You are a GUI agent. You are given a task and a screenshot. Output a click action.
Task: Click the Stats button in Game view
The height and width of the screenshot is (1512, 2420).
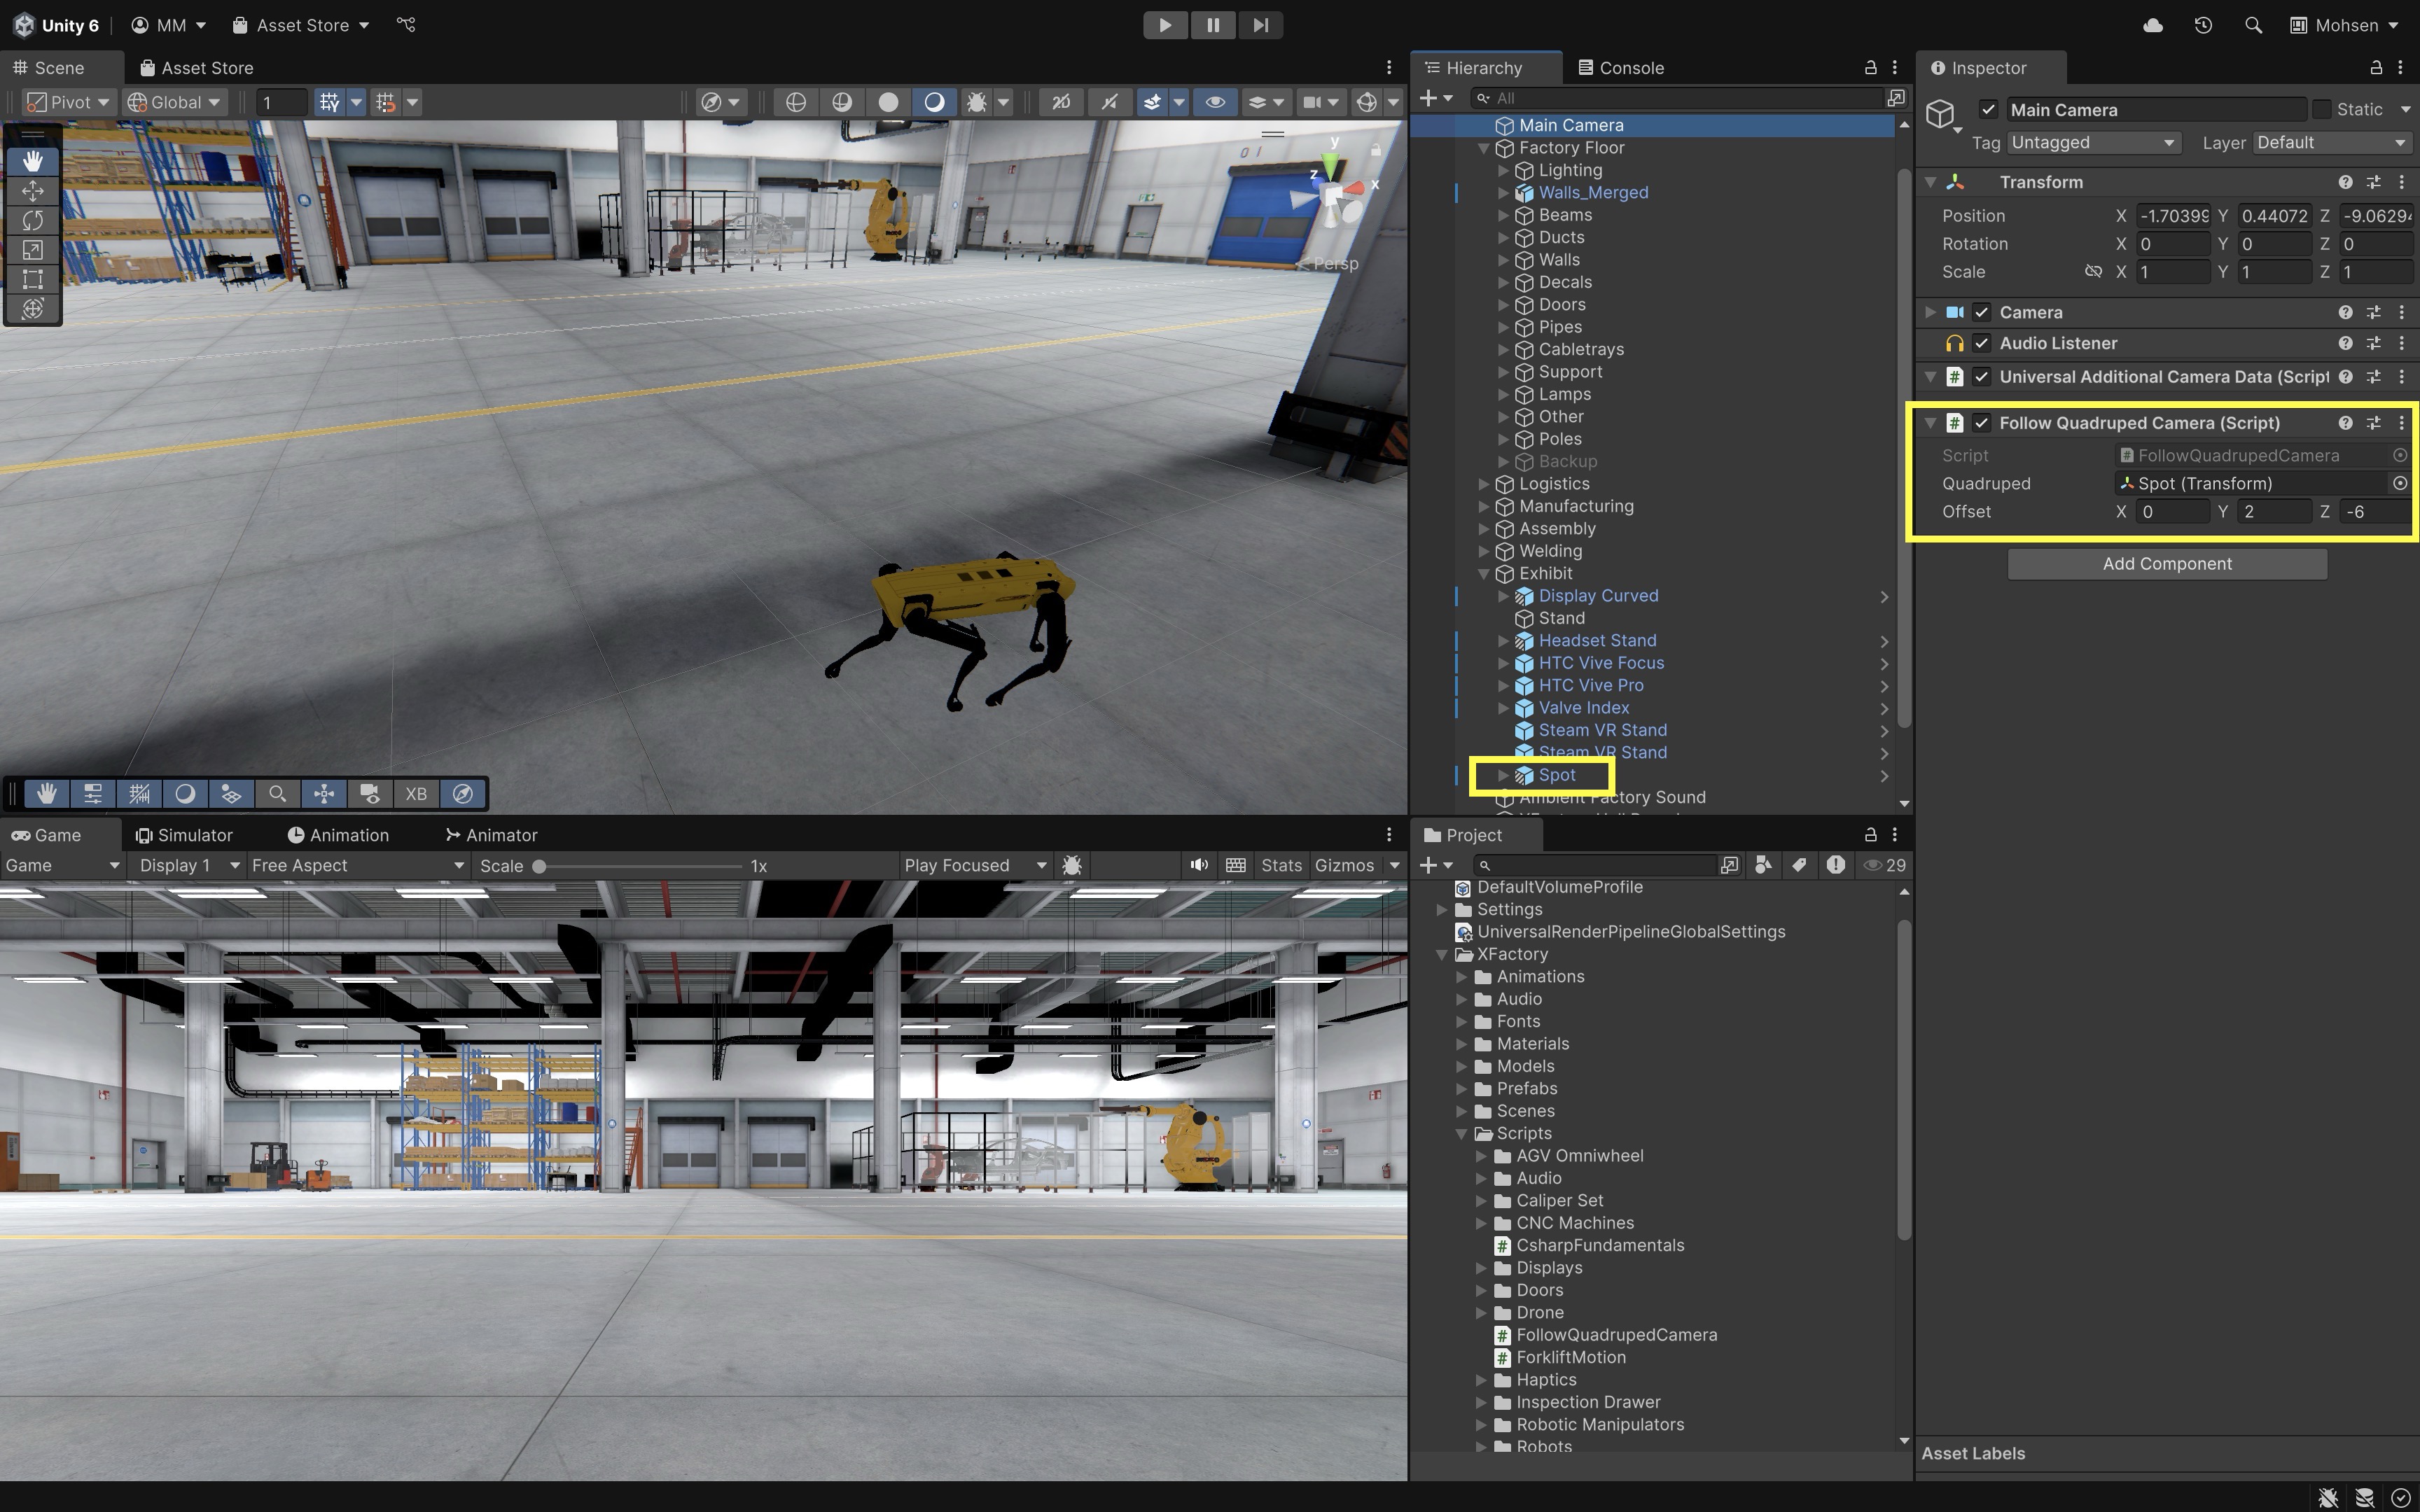pyautogui.click(x=1281, y=865)
